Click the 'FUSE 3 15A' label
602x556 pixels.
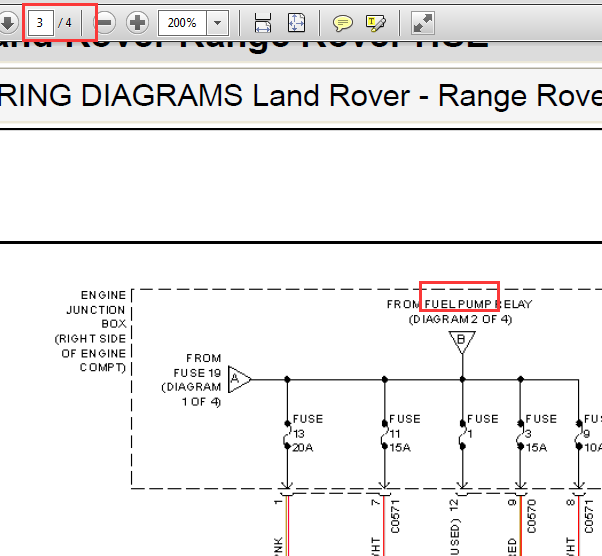tap(541, 433)
